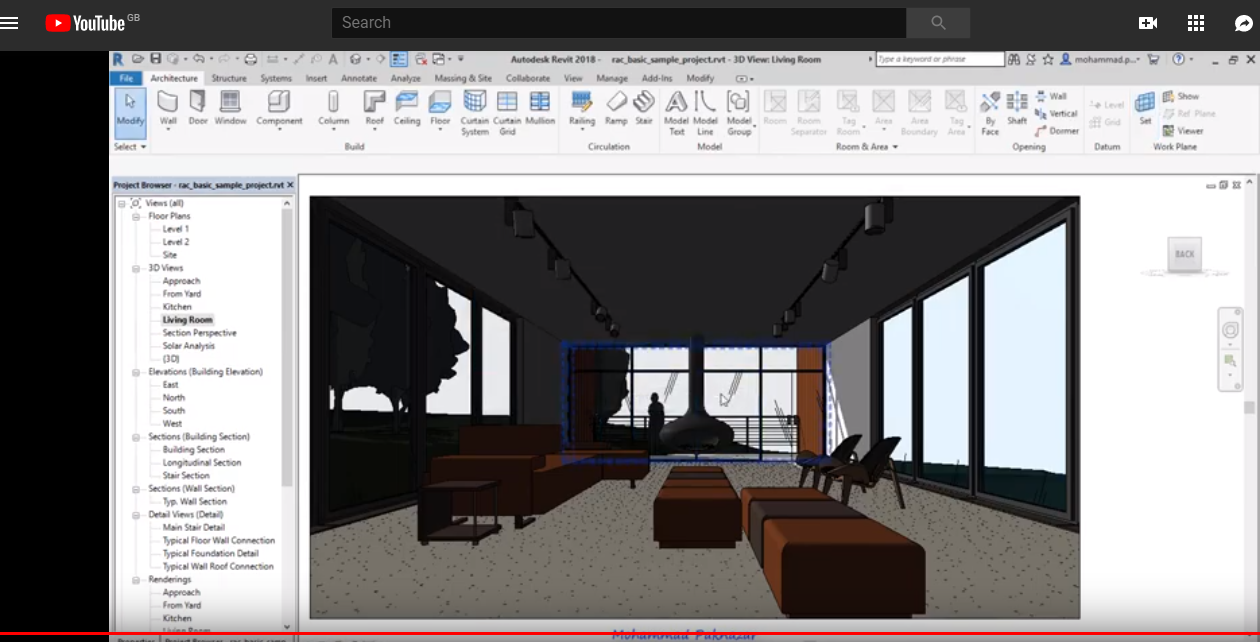Open the work plane Viewer

coord(1183,131)
